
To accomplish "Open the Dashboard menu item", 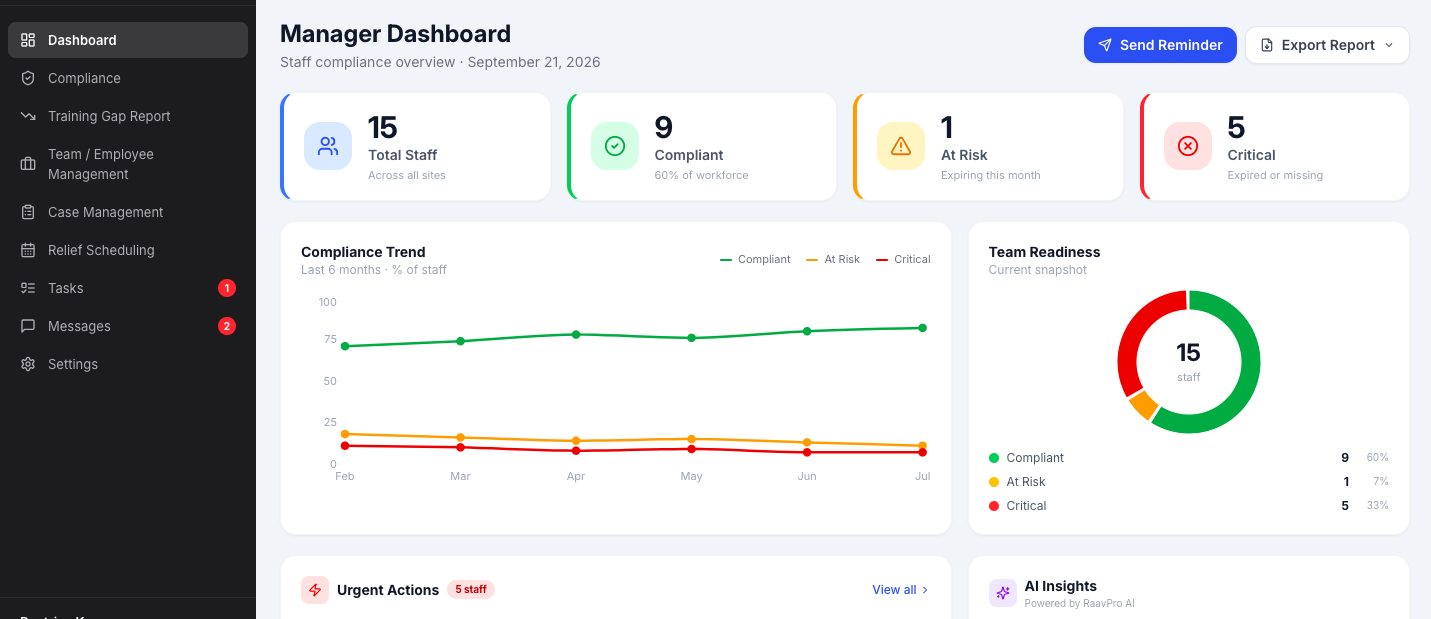I will click(x=128, y=40).
